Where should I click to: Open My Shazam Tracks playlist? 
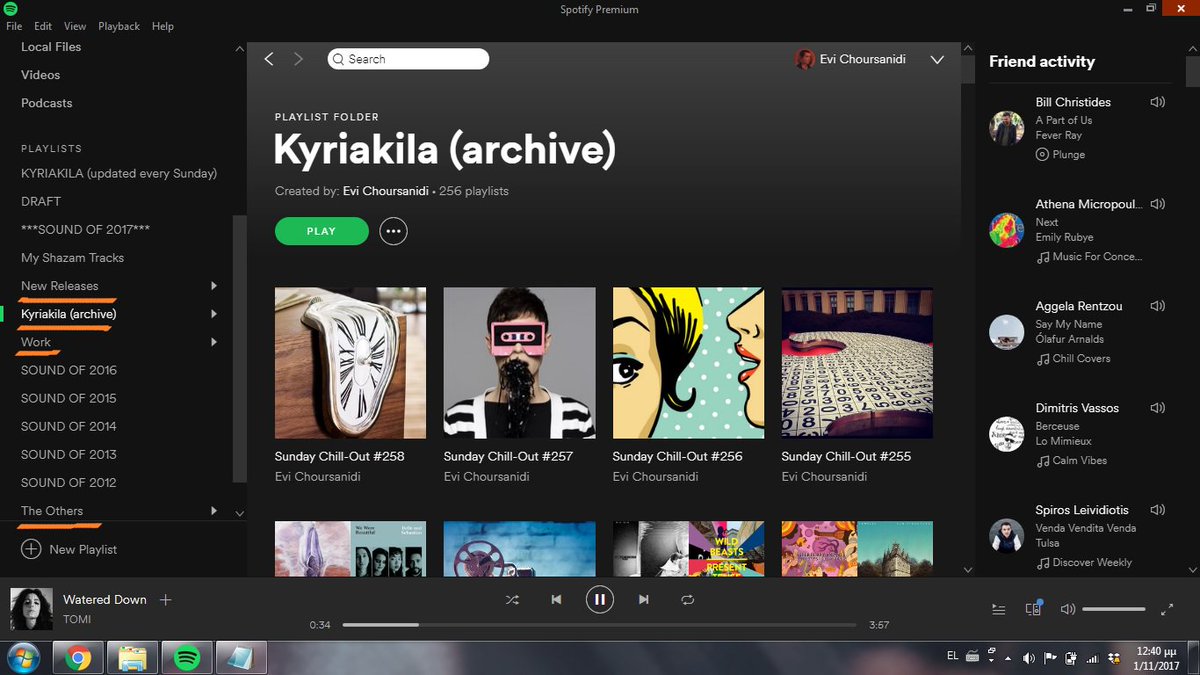point(73,258)
